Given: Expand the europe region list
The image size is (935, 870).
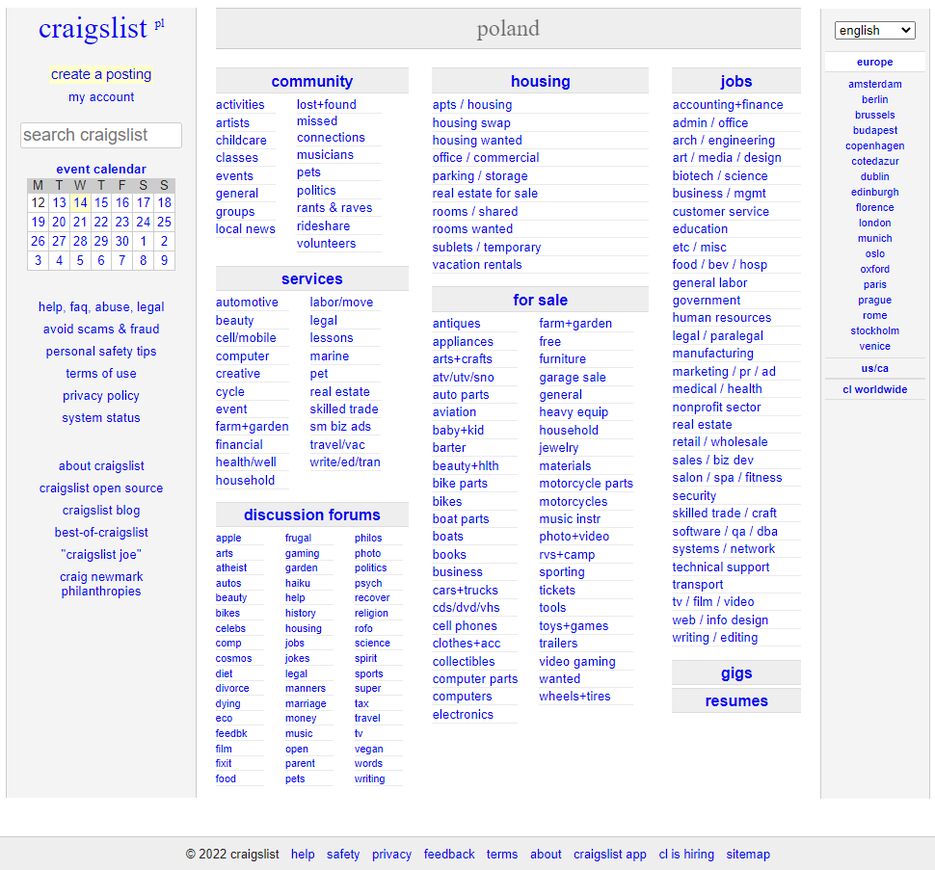Looking at the screenshot, I should click(x=875, y=62).
